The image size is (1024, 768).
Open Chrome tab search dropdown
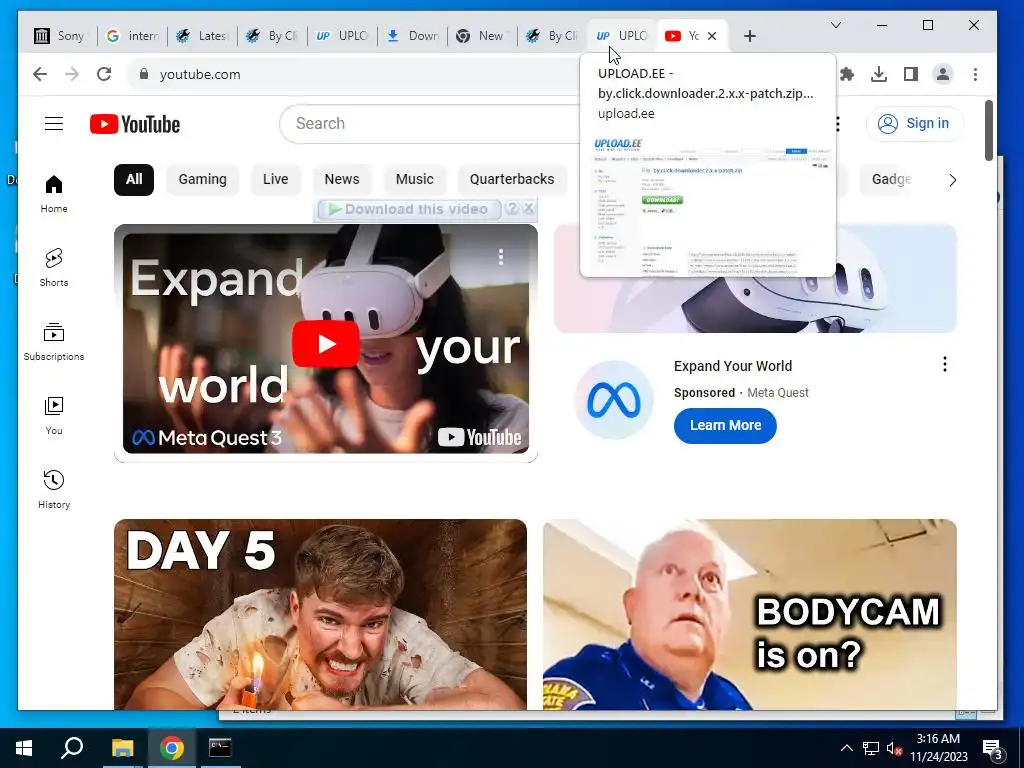[x=836, y=25]
